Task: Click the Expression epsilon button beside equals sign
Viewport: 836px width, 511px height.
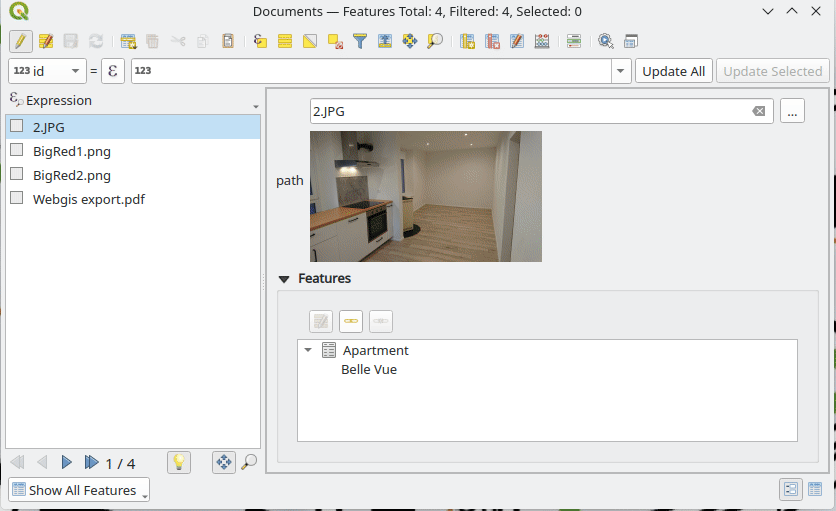Action: pos(113,71)
